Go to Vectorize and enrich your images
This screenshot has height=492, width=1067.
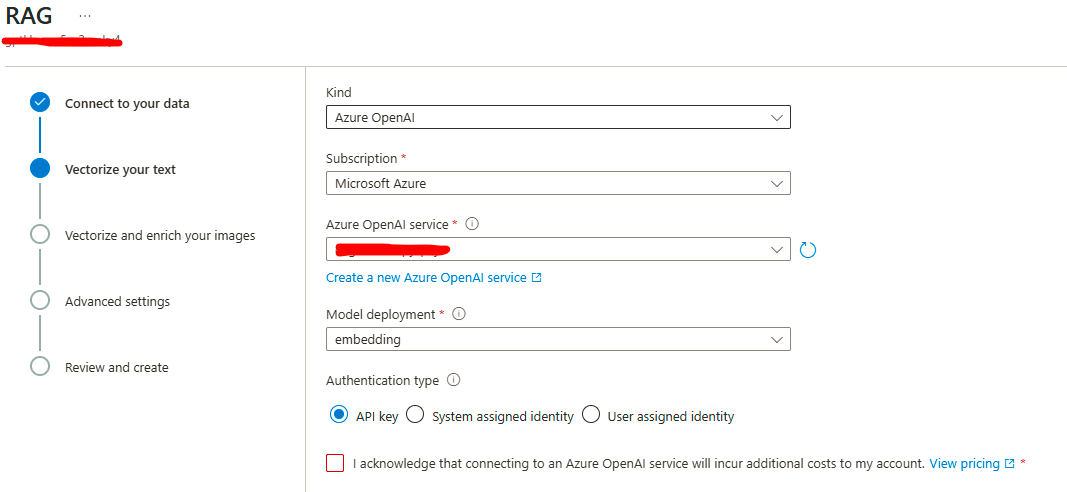[160, 235]
